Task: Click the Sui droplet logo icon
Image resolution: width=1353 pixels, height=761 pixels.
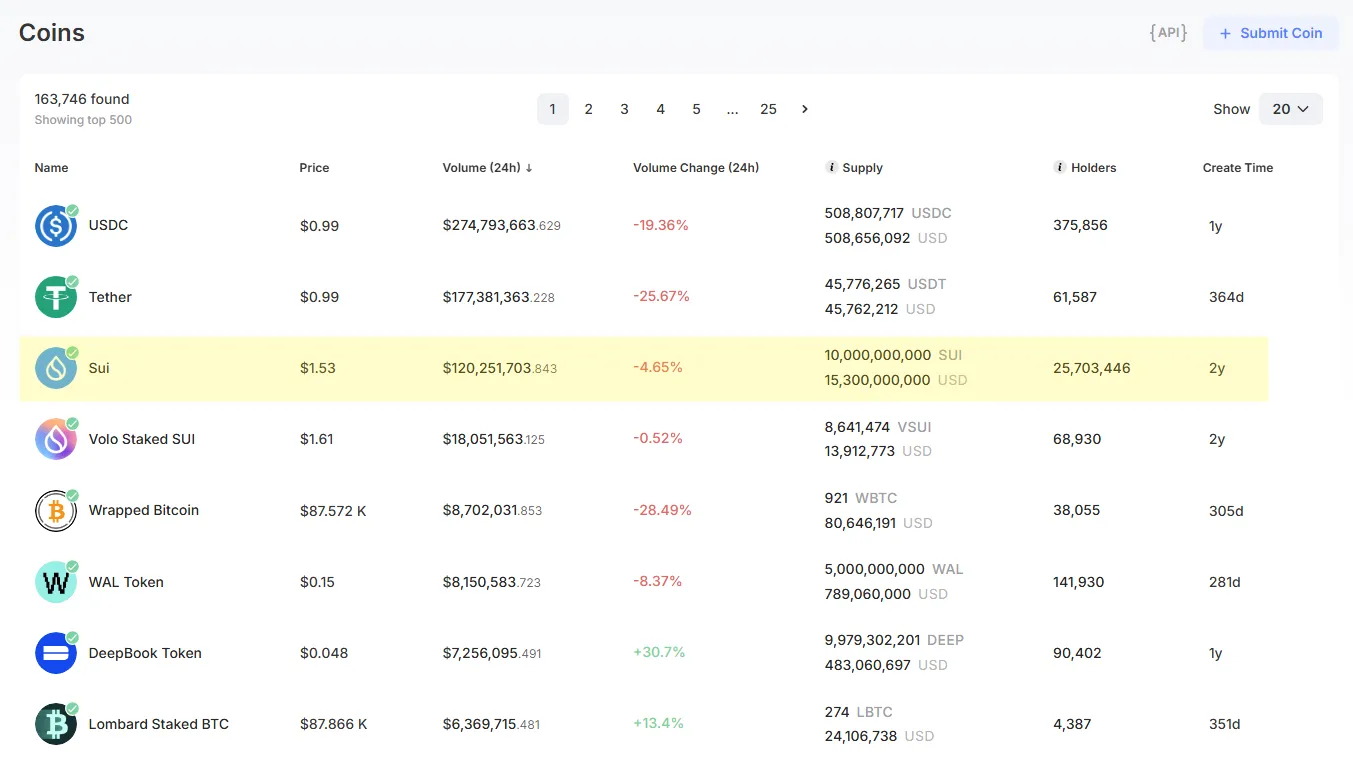Action: tap(56, 368)
